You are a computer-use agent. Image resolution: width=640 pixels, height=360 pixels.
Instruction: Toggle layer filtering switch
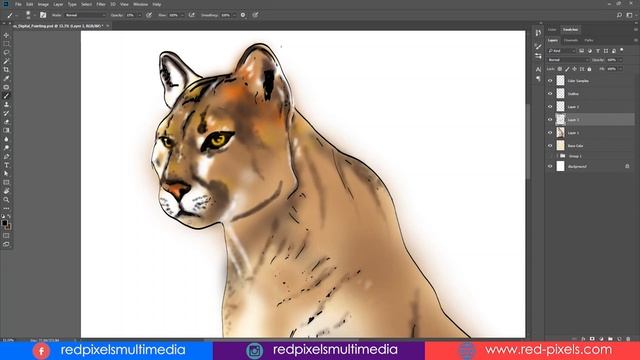(622, 50)
